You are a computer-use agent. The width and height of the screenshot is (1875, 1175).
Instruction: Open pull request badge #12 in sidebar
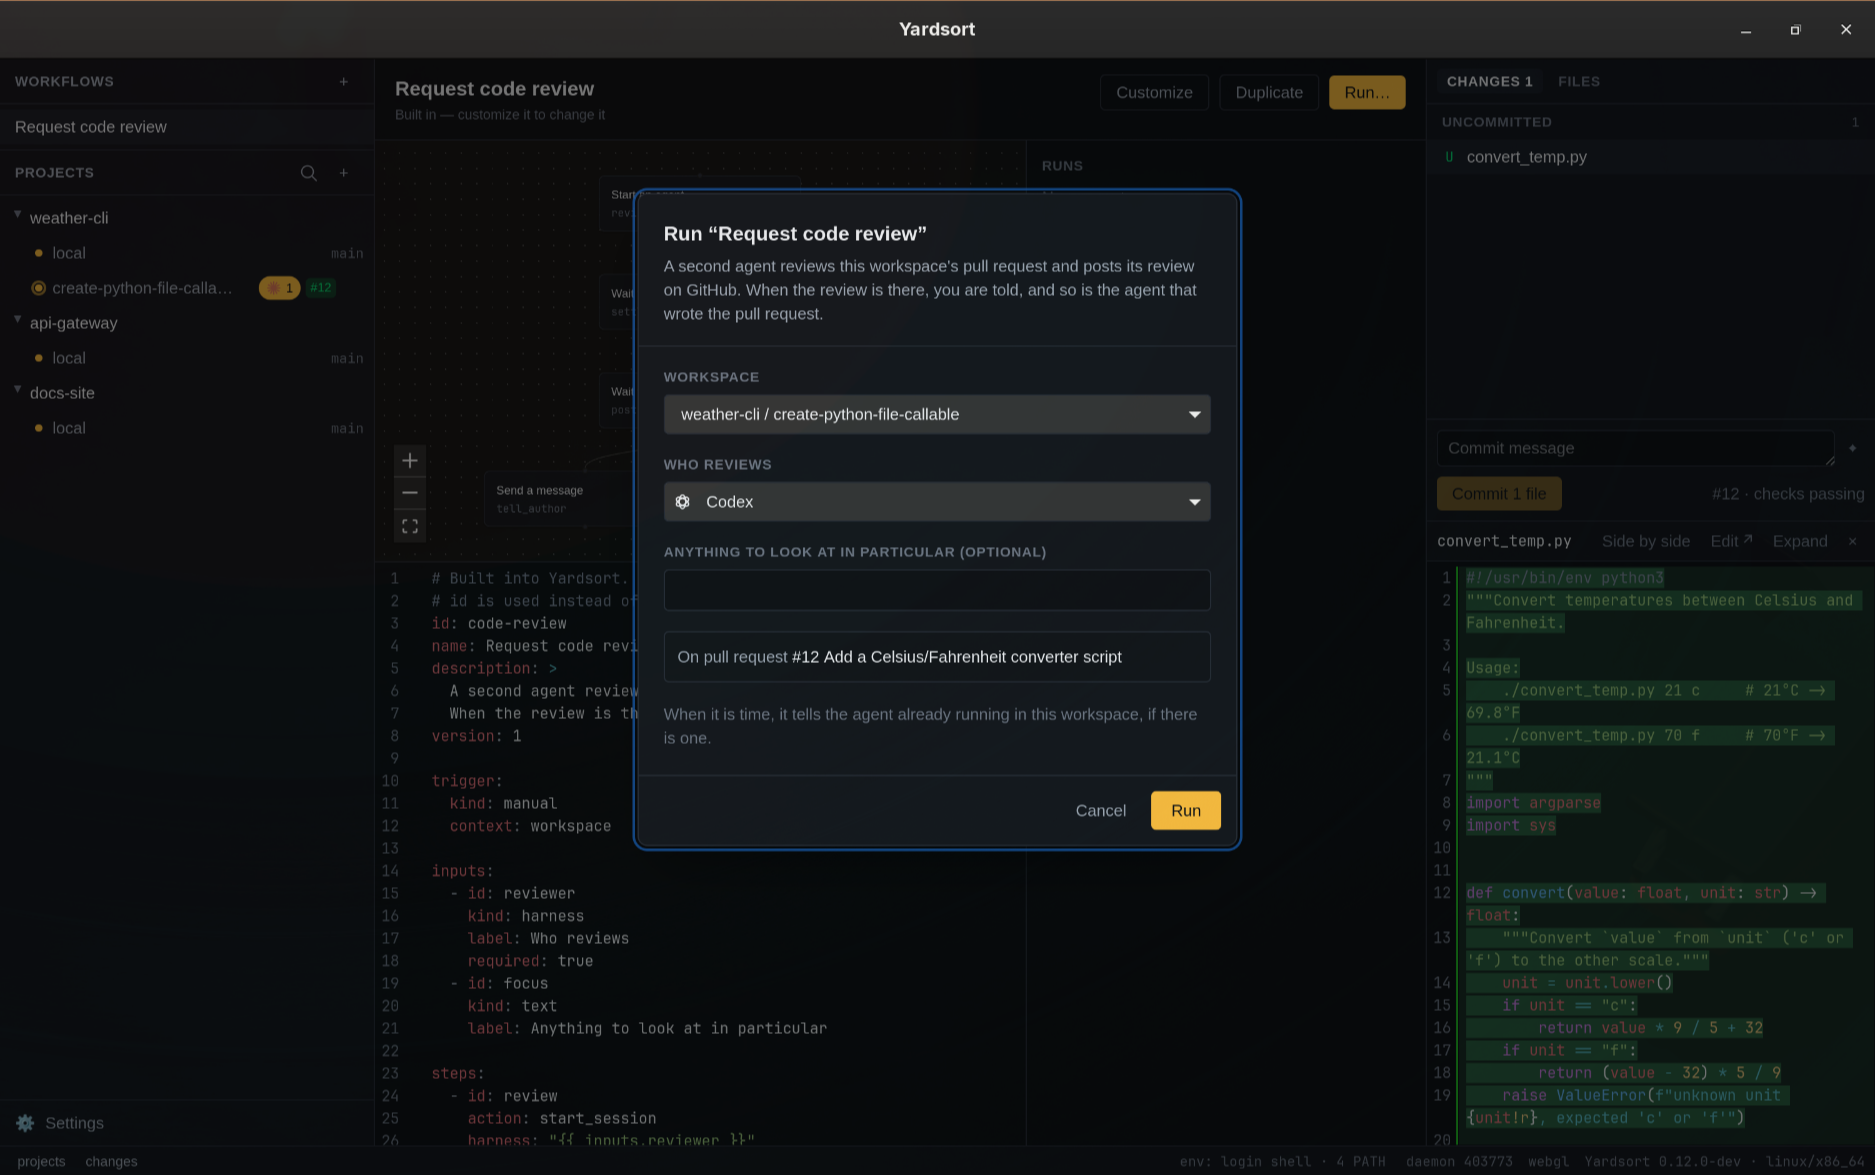click(321, 288)
